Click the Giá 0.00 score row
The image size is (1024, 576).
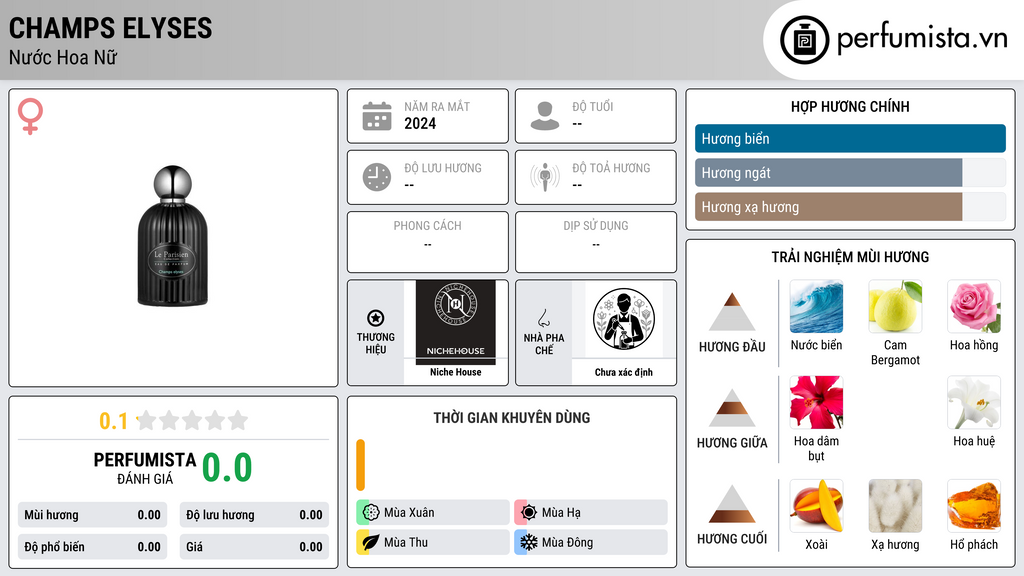pos(254,547)
